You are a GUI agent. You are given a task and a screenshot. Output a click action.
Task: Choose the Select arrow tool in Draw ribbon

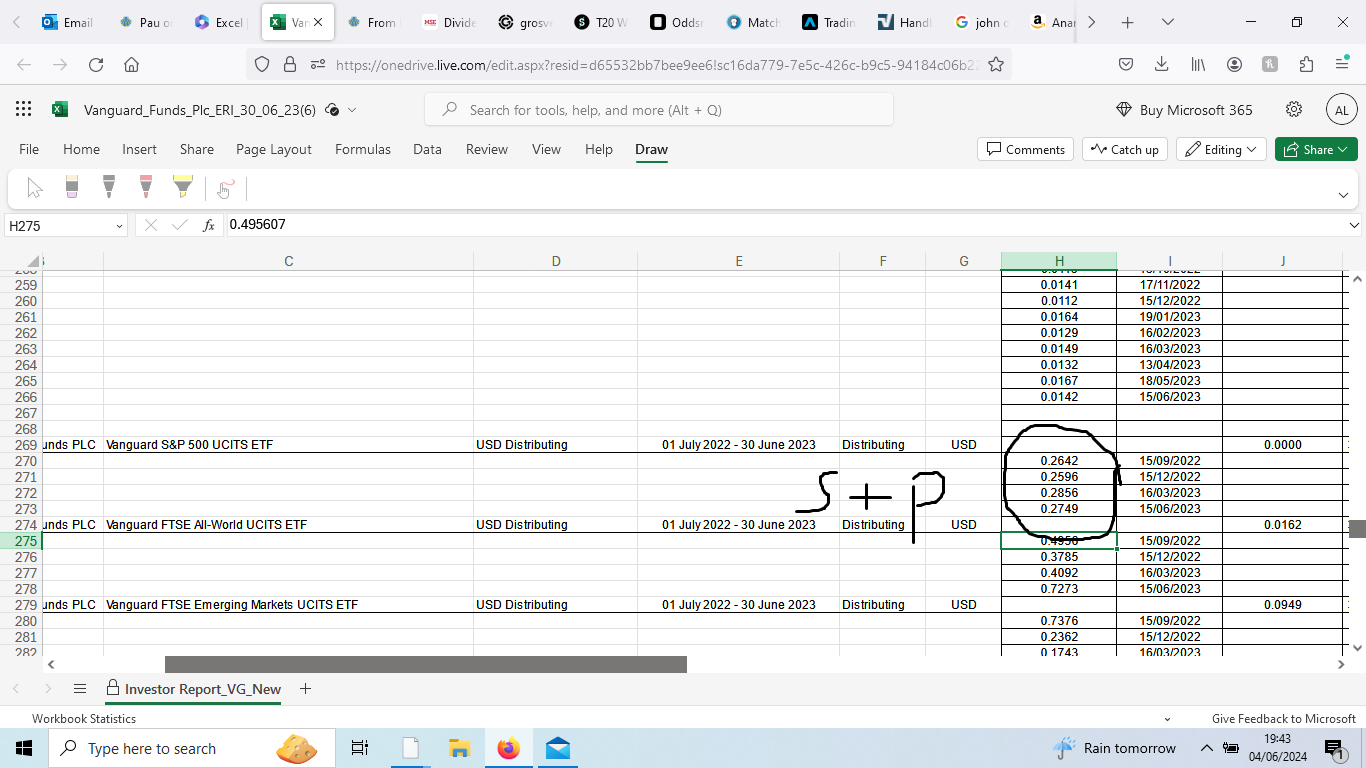pyautogui.click(x=35, y=188)
